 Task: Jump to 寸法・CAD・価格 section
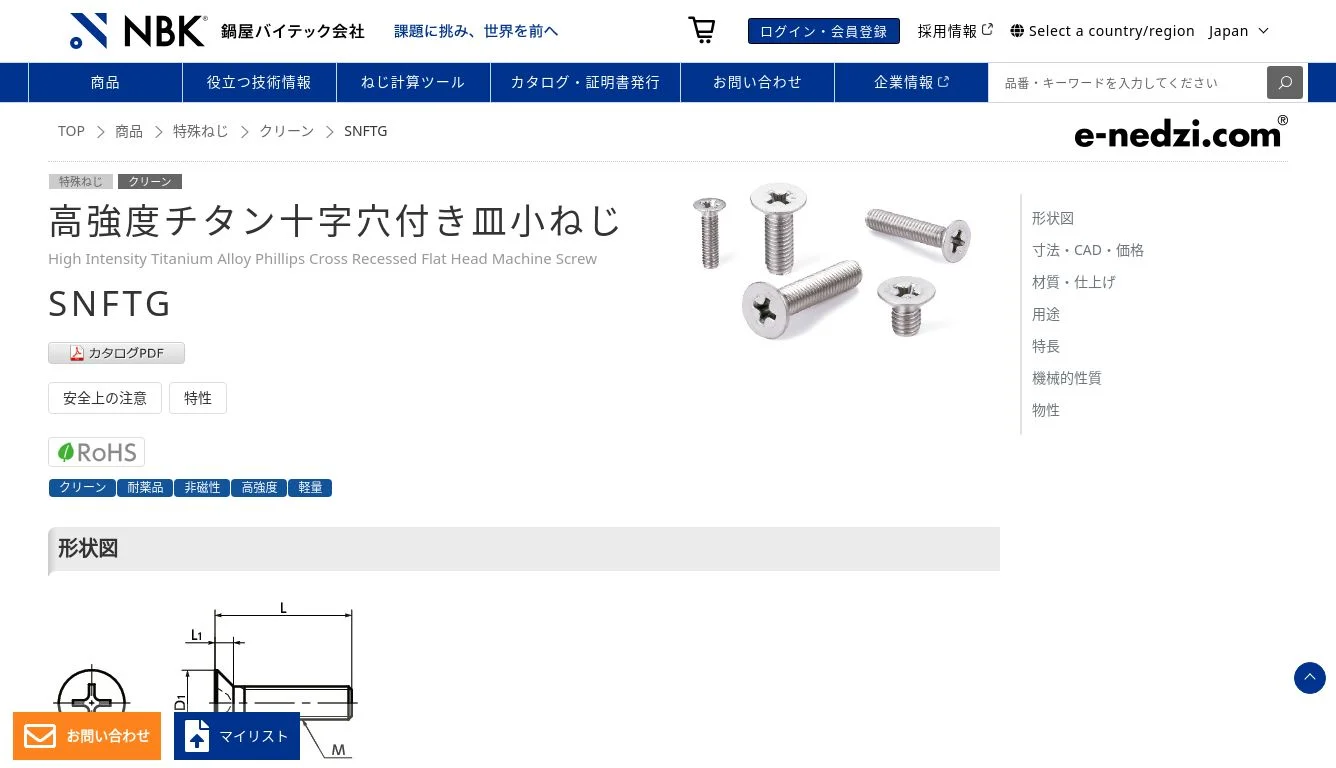coord(1088,250)
